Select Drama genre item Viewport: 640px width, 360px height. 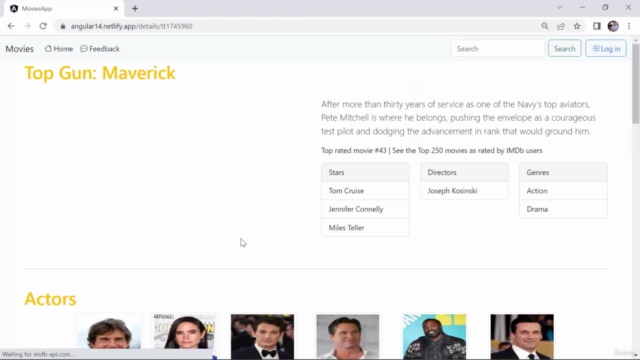click(563, 209)
